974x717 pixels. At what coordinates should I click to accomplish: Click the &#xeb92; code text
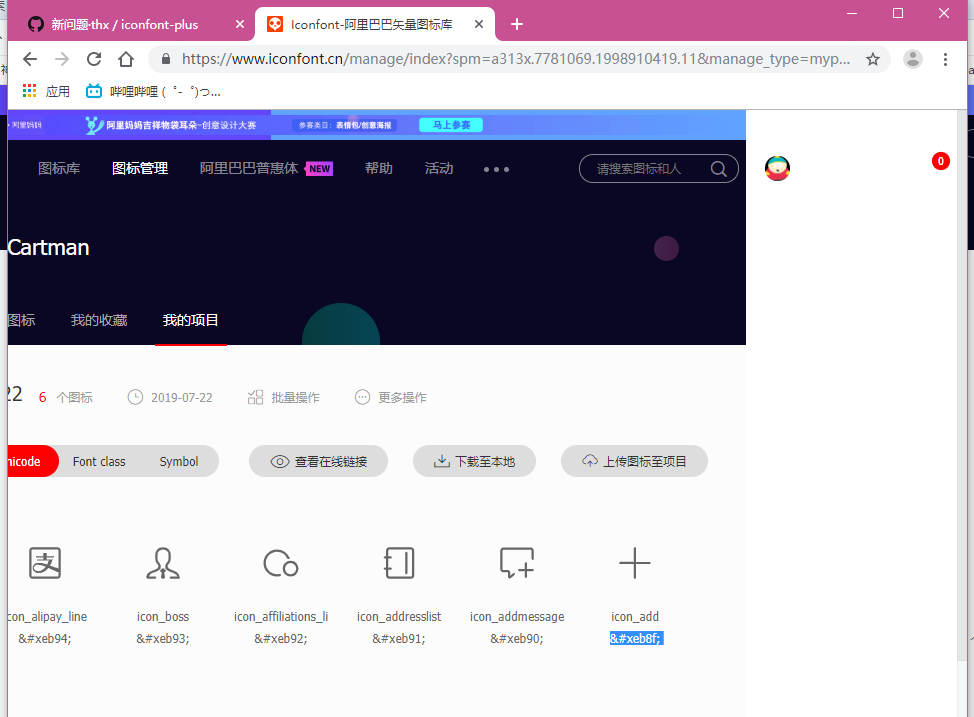point(281,638)
